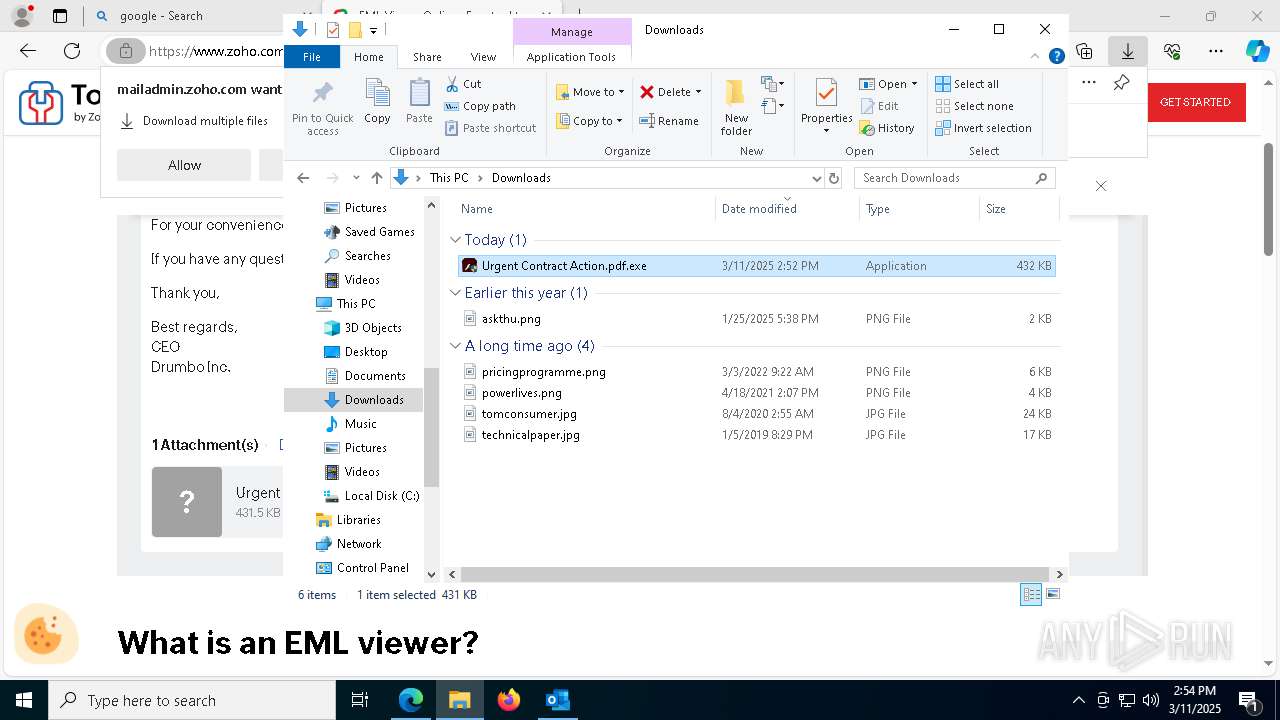Select Paste shortcut command
Image resolution: width=1280 pixels, height=720 pixels.
pyautogui.click(x=490, y=128)
